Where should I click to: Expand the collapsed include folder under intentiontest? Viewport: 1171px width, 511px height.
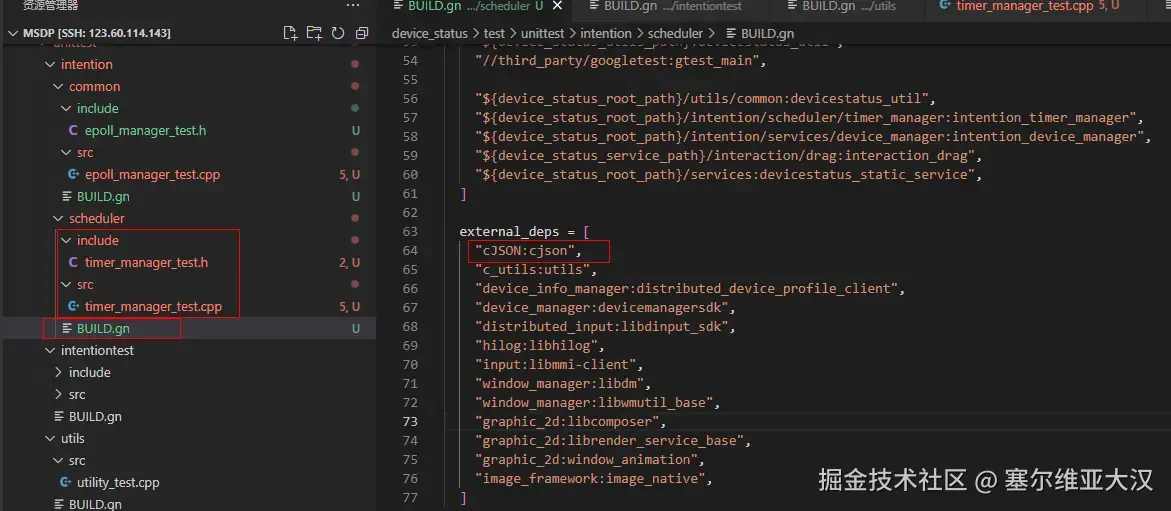[58, 373]
